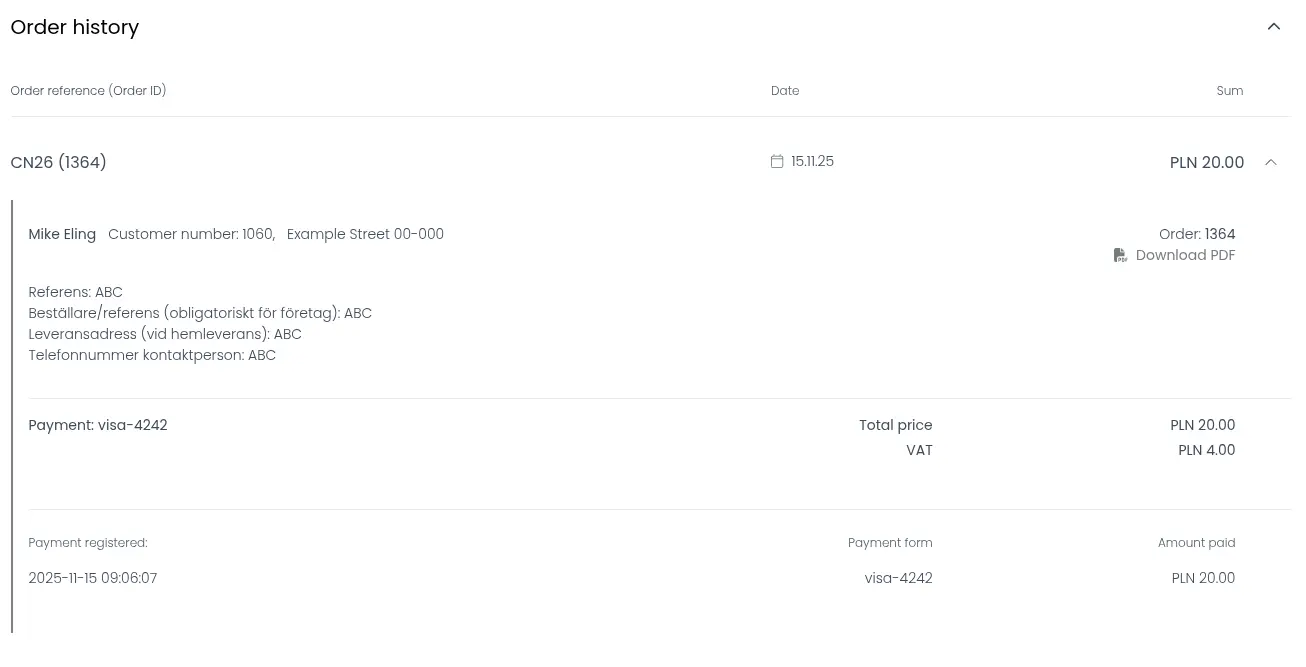Image resolution: width=1306 pixels, height=667 pixels.
Task: Collapse the expanded CN26 (1364) order details
Action: [1270, 161]
